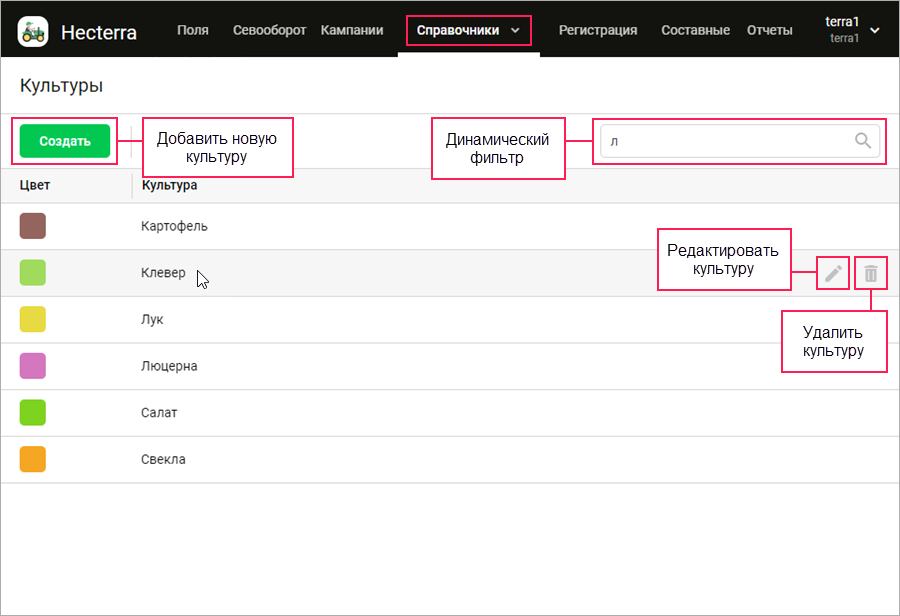Expand the Справочники dropdown arrow
This screenshot has height=616, width=900.
pyautogui.click(x=515, y=30)
